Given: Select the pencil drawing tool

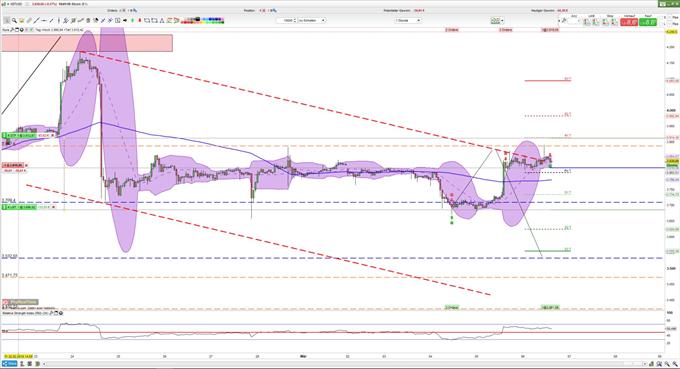Looking at the screenshot, I should click(29, 20).
